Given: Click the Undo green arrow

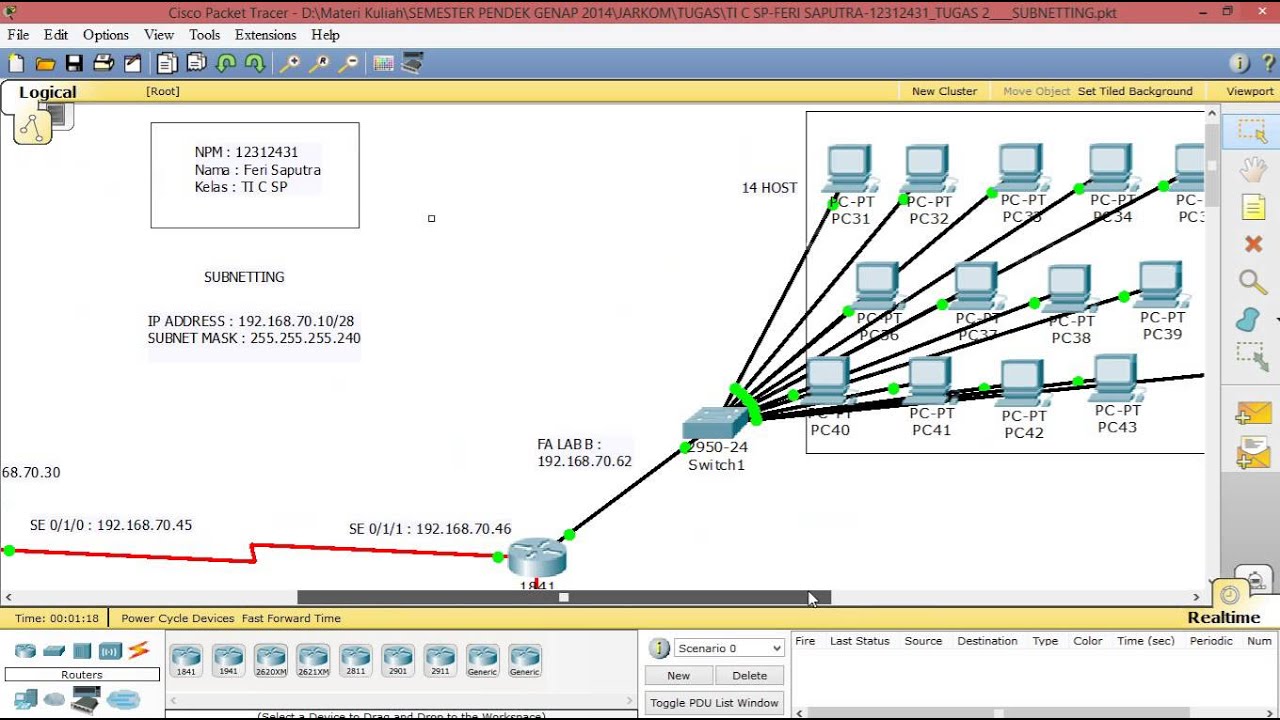Looking at the screenshot, I should (x=226, y=63).
